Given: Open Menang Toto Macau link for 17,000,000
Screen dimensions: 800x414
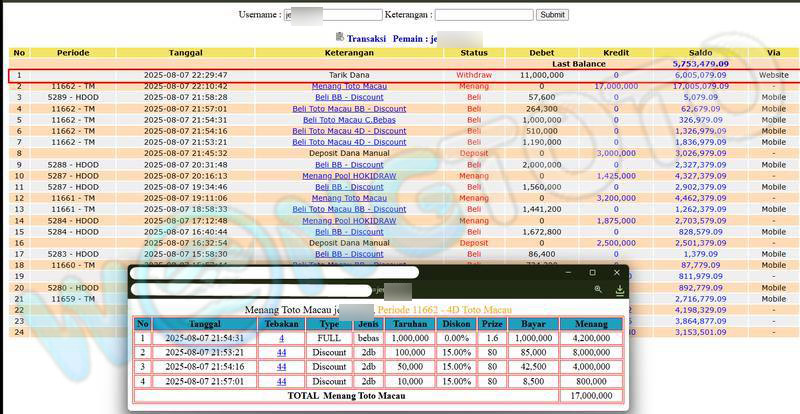Looking at the screenshot, I should pos(349,86).
